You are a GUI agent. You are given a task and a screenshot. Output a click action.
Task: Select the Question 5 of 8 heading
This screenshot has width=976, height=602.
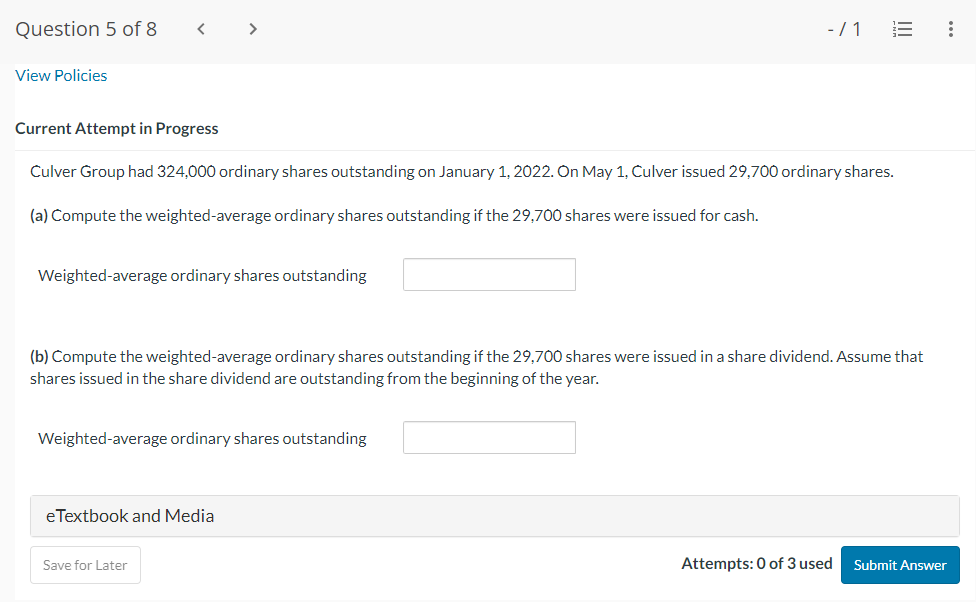86,29
